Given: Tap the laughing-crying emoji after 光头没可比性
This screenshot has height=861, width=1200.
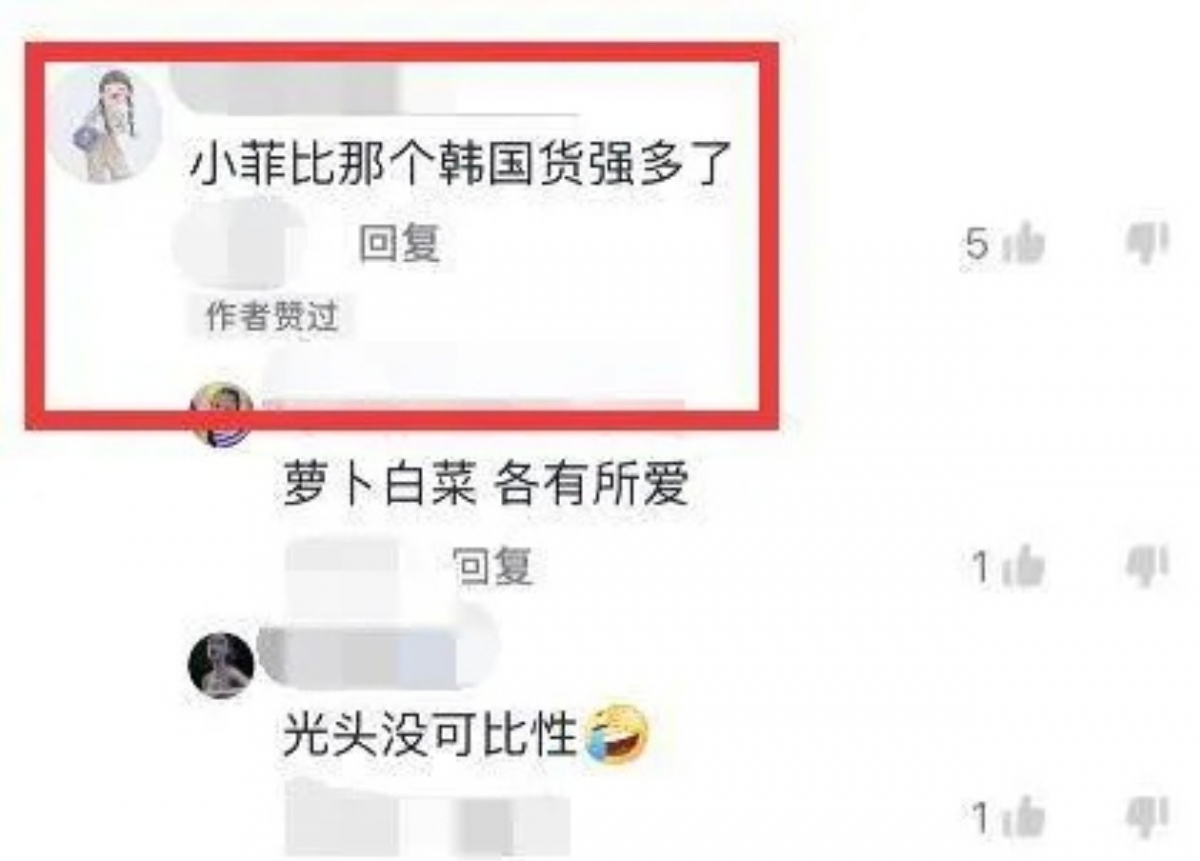Looking at the screenshot, I should [617, 736].
